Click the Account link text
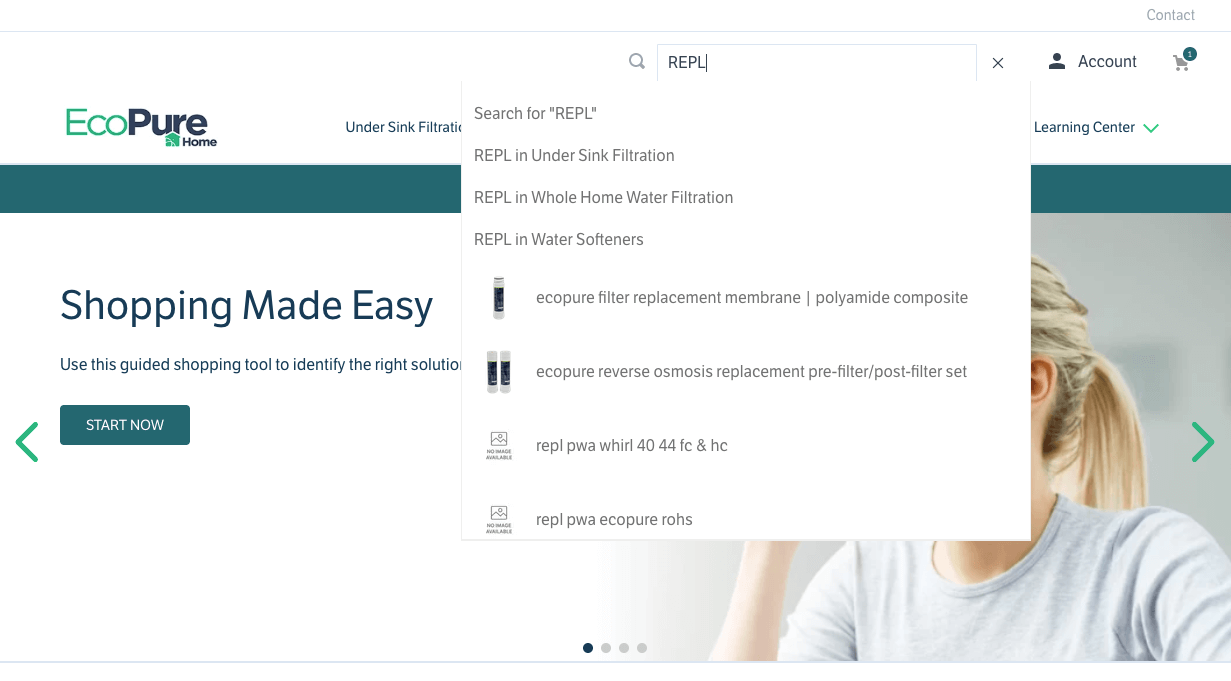Screen dimensions: 1231x681 (1107, 62)
